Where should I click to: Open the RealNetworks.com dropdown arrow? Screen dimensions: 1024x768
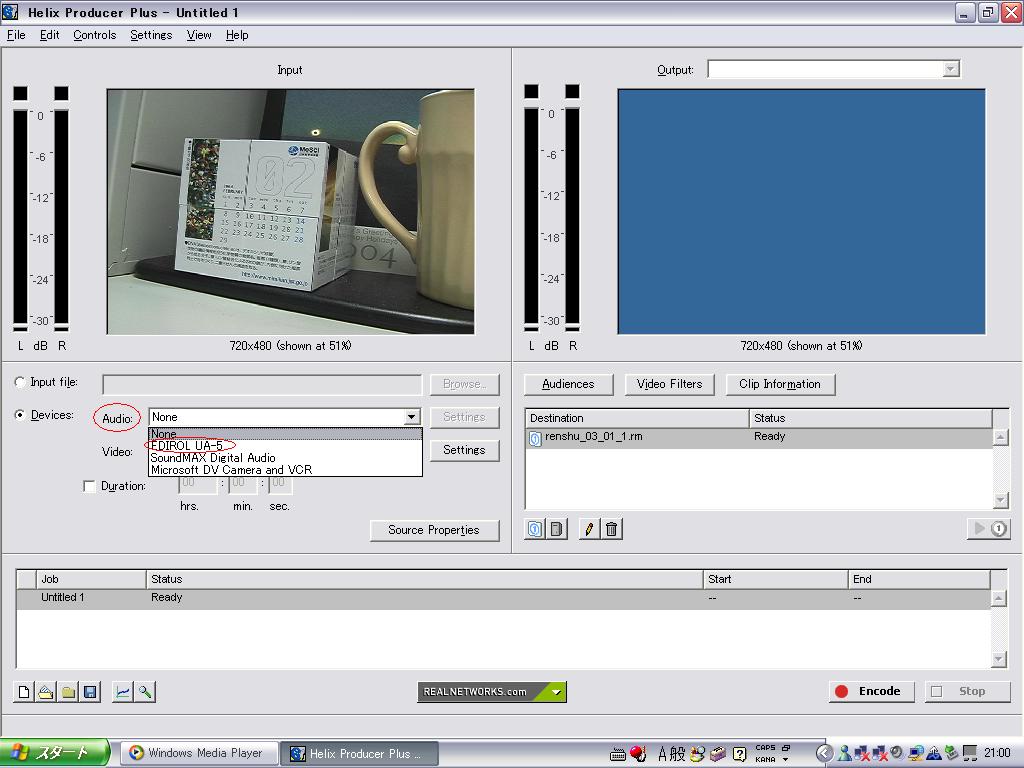[x=556, y=692]
